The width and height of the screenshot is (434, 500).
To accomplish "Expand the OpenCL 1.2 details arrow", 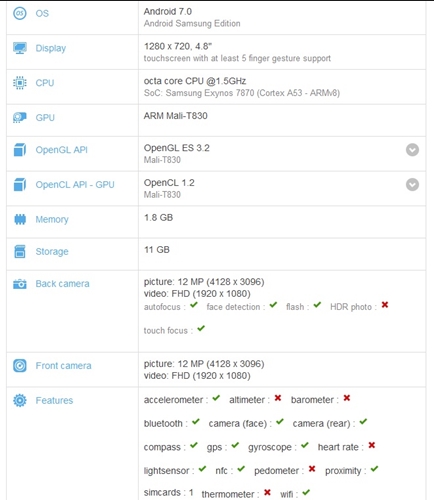I will coord(412,184).
